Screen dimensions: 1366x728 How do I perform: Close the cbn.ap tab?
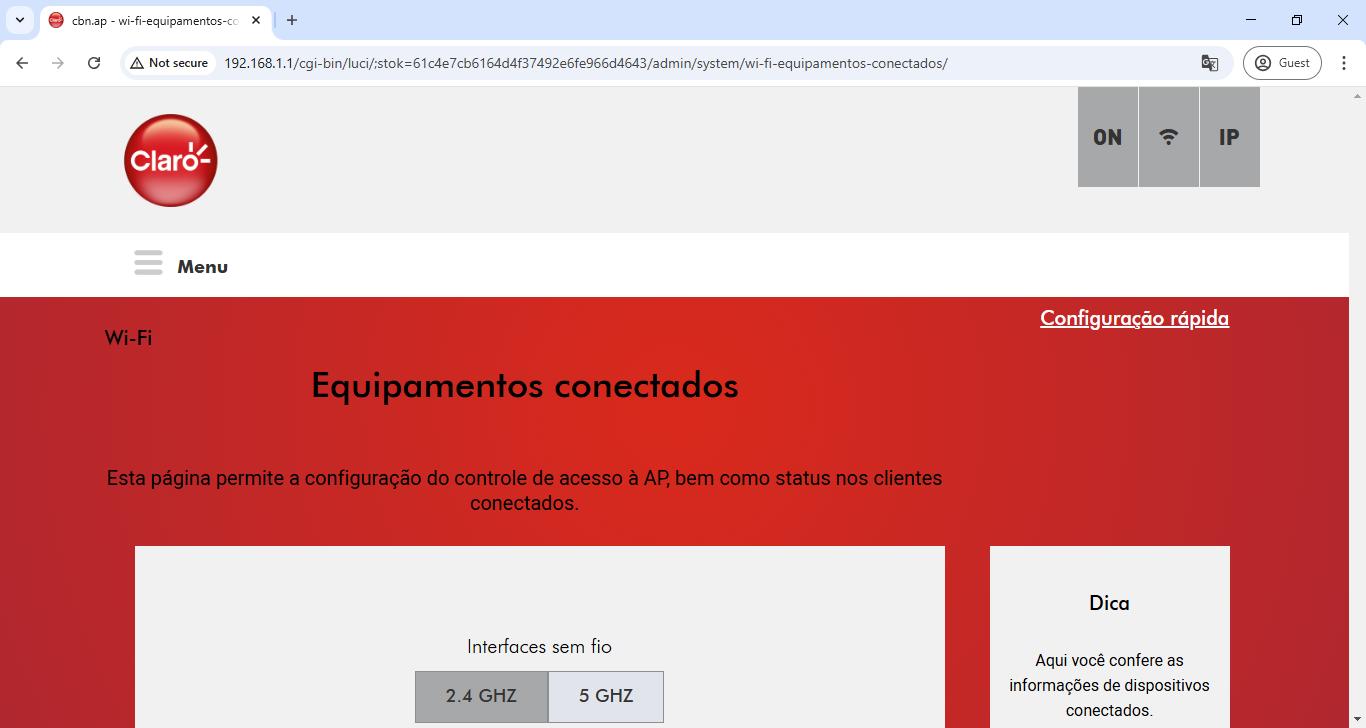[256, 20]
